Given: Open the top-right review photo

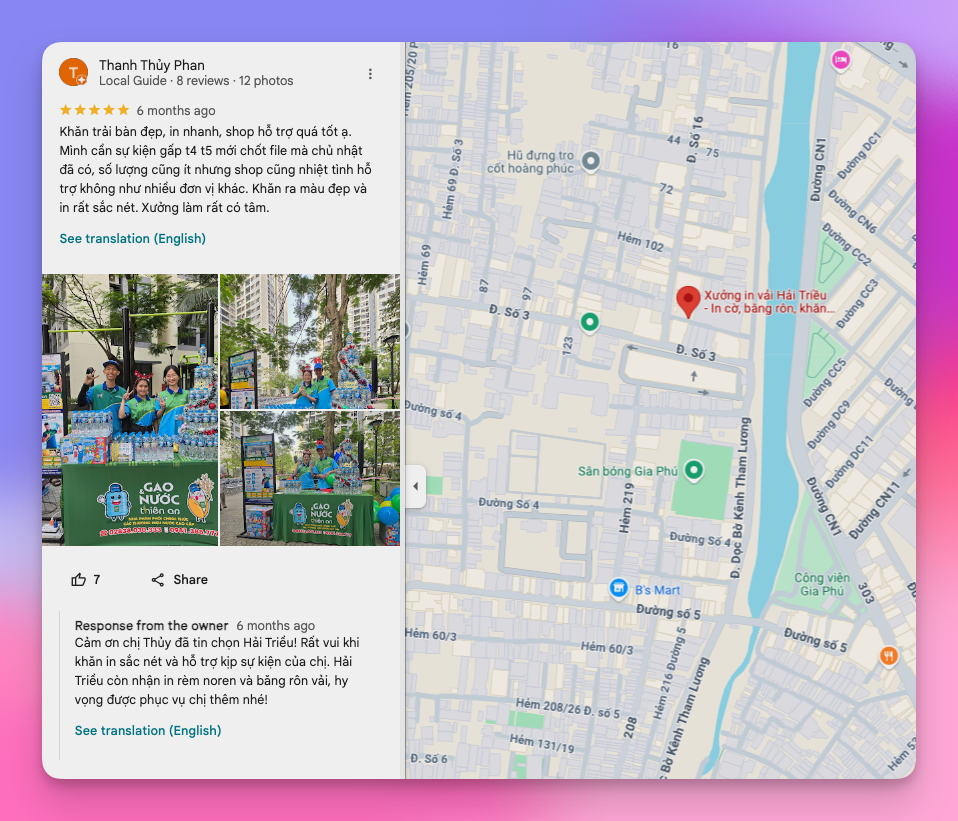Looking at the screenshot, I should [310, 341].
